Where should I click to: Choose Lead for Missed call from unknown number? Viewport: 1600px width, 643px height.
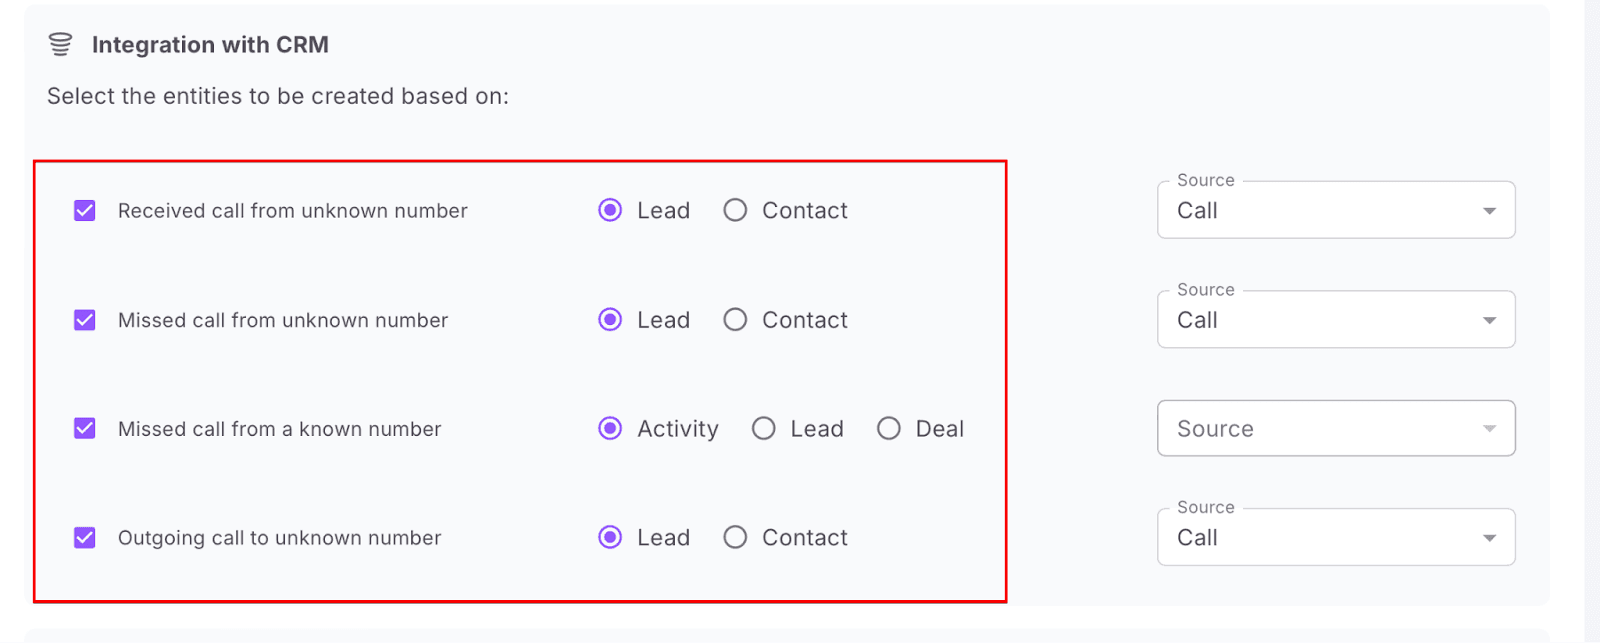(x=610, y=320)
